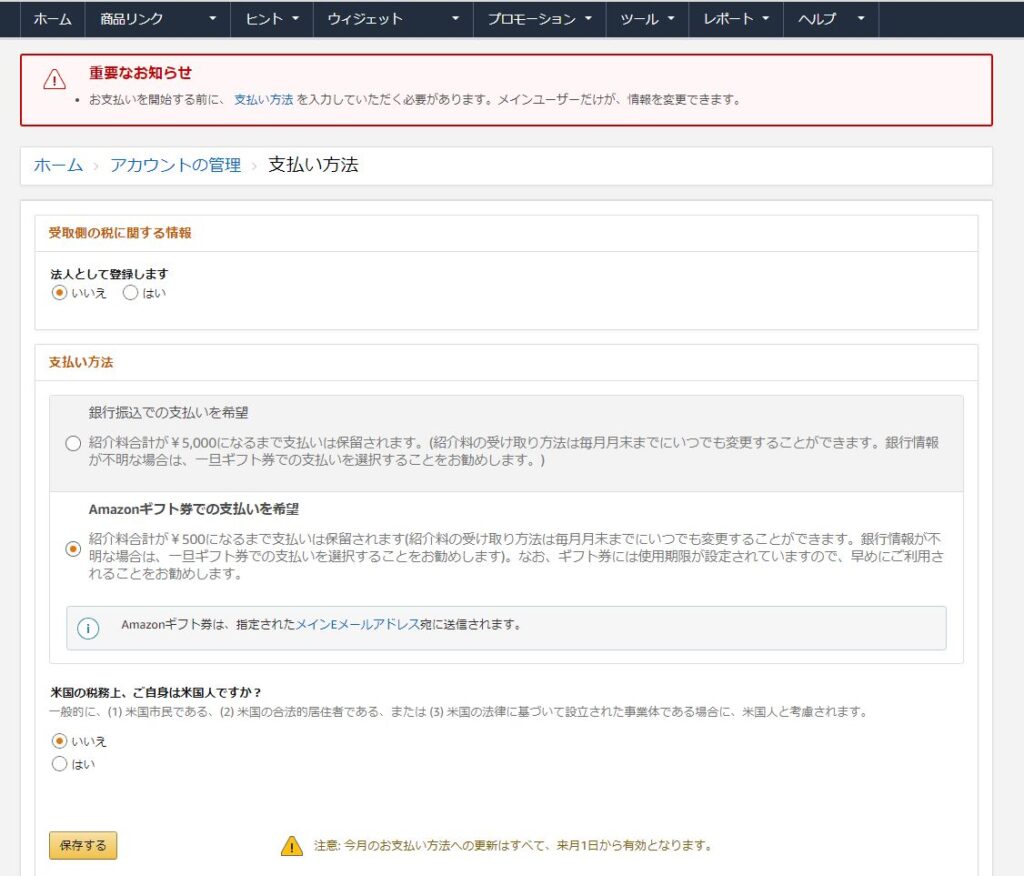
Task: Open the レポート menu
Action: (x=728, y=19)
